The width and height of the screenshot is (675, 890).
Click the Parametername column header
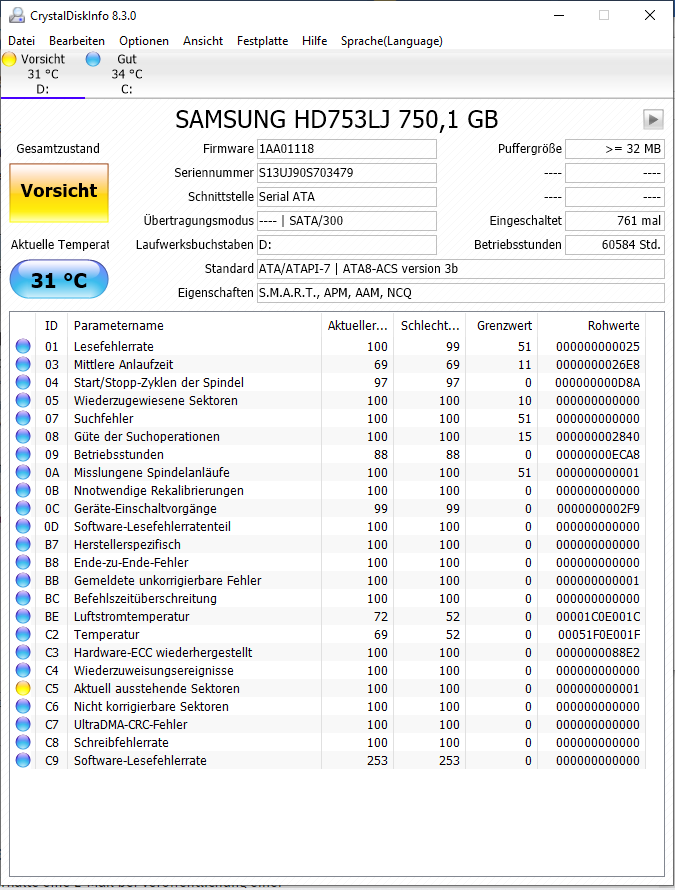(x=194, y=326)
